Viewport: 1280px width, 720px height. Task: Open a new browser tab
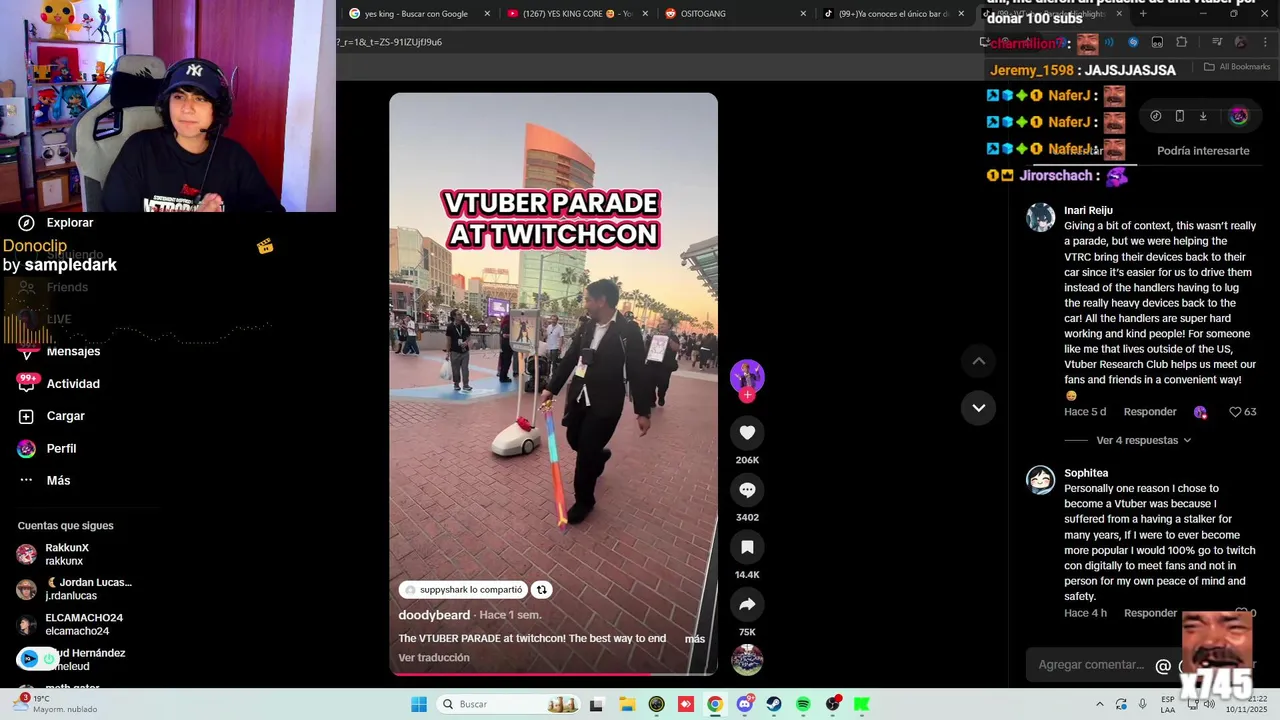1143,14
